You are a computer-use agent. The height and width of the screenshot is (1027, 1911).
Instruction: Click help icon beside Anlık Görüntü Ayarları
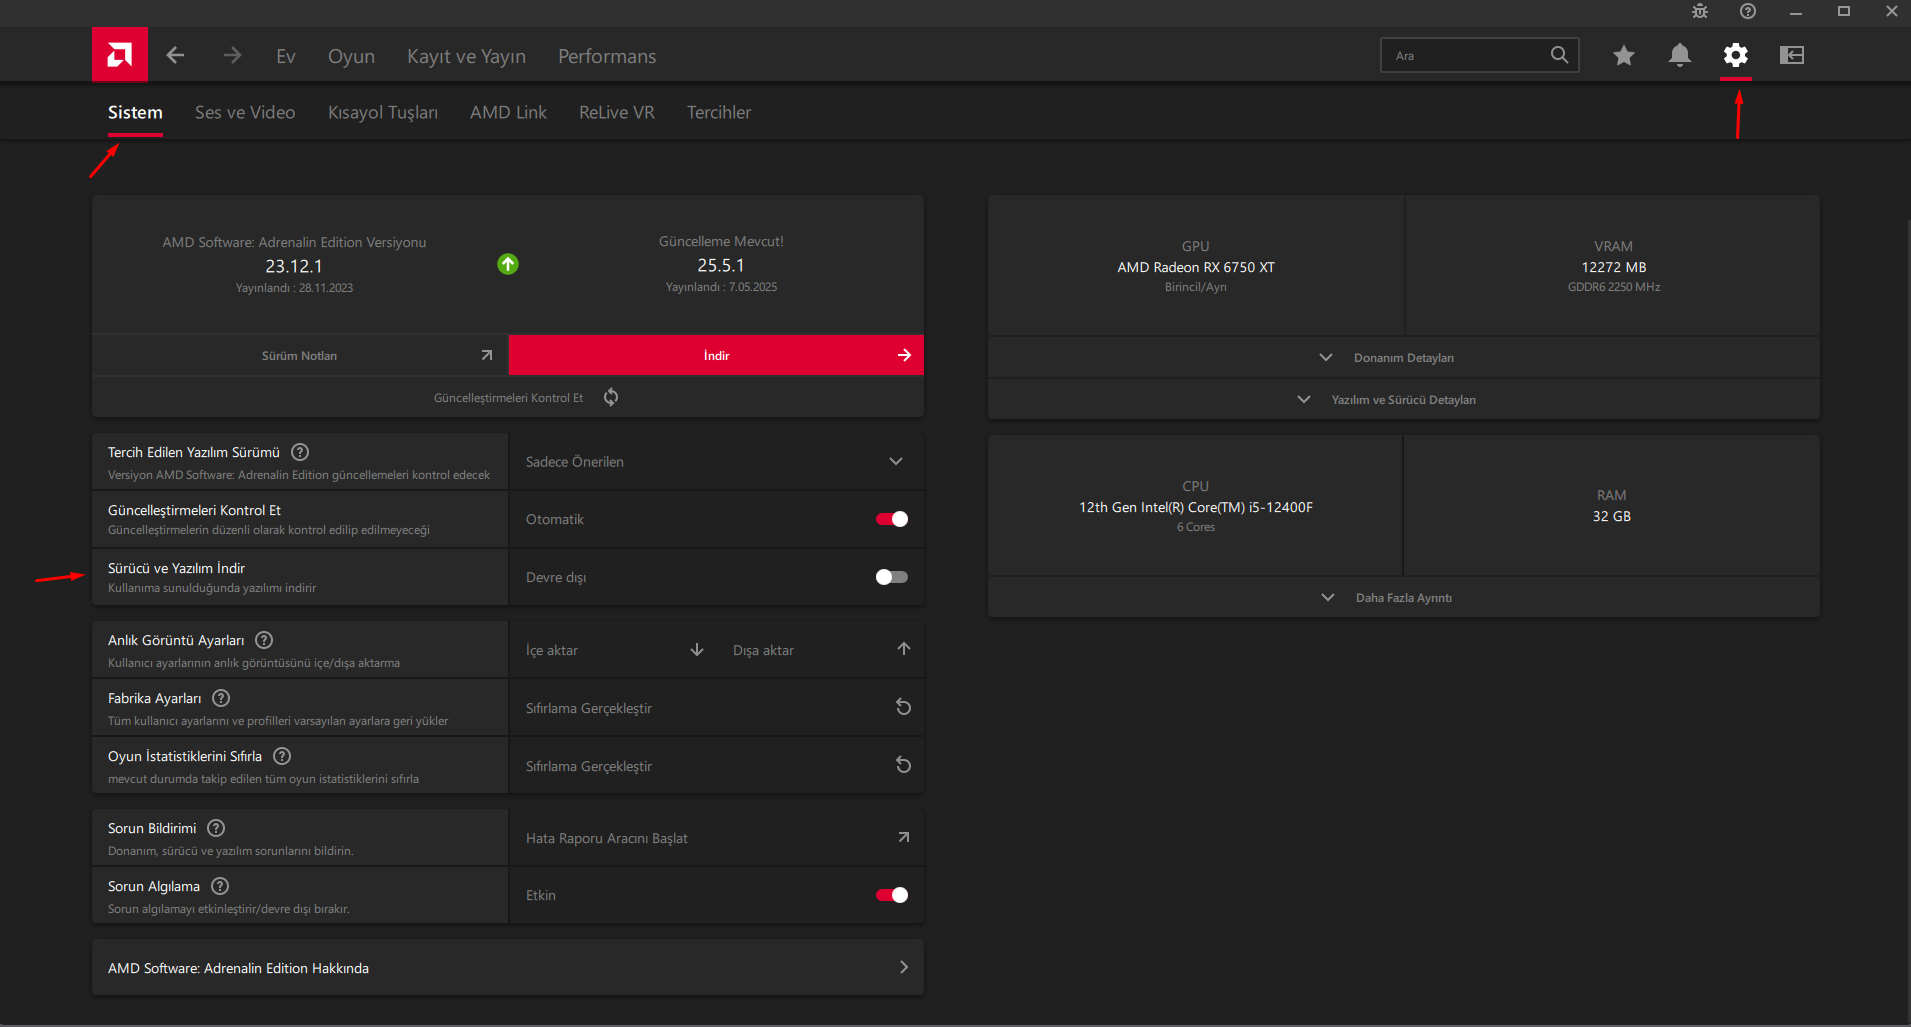[x=264, y=640]
